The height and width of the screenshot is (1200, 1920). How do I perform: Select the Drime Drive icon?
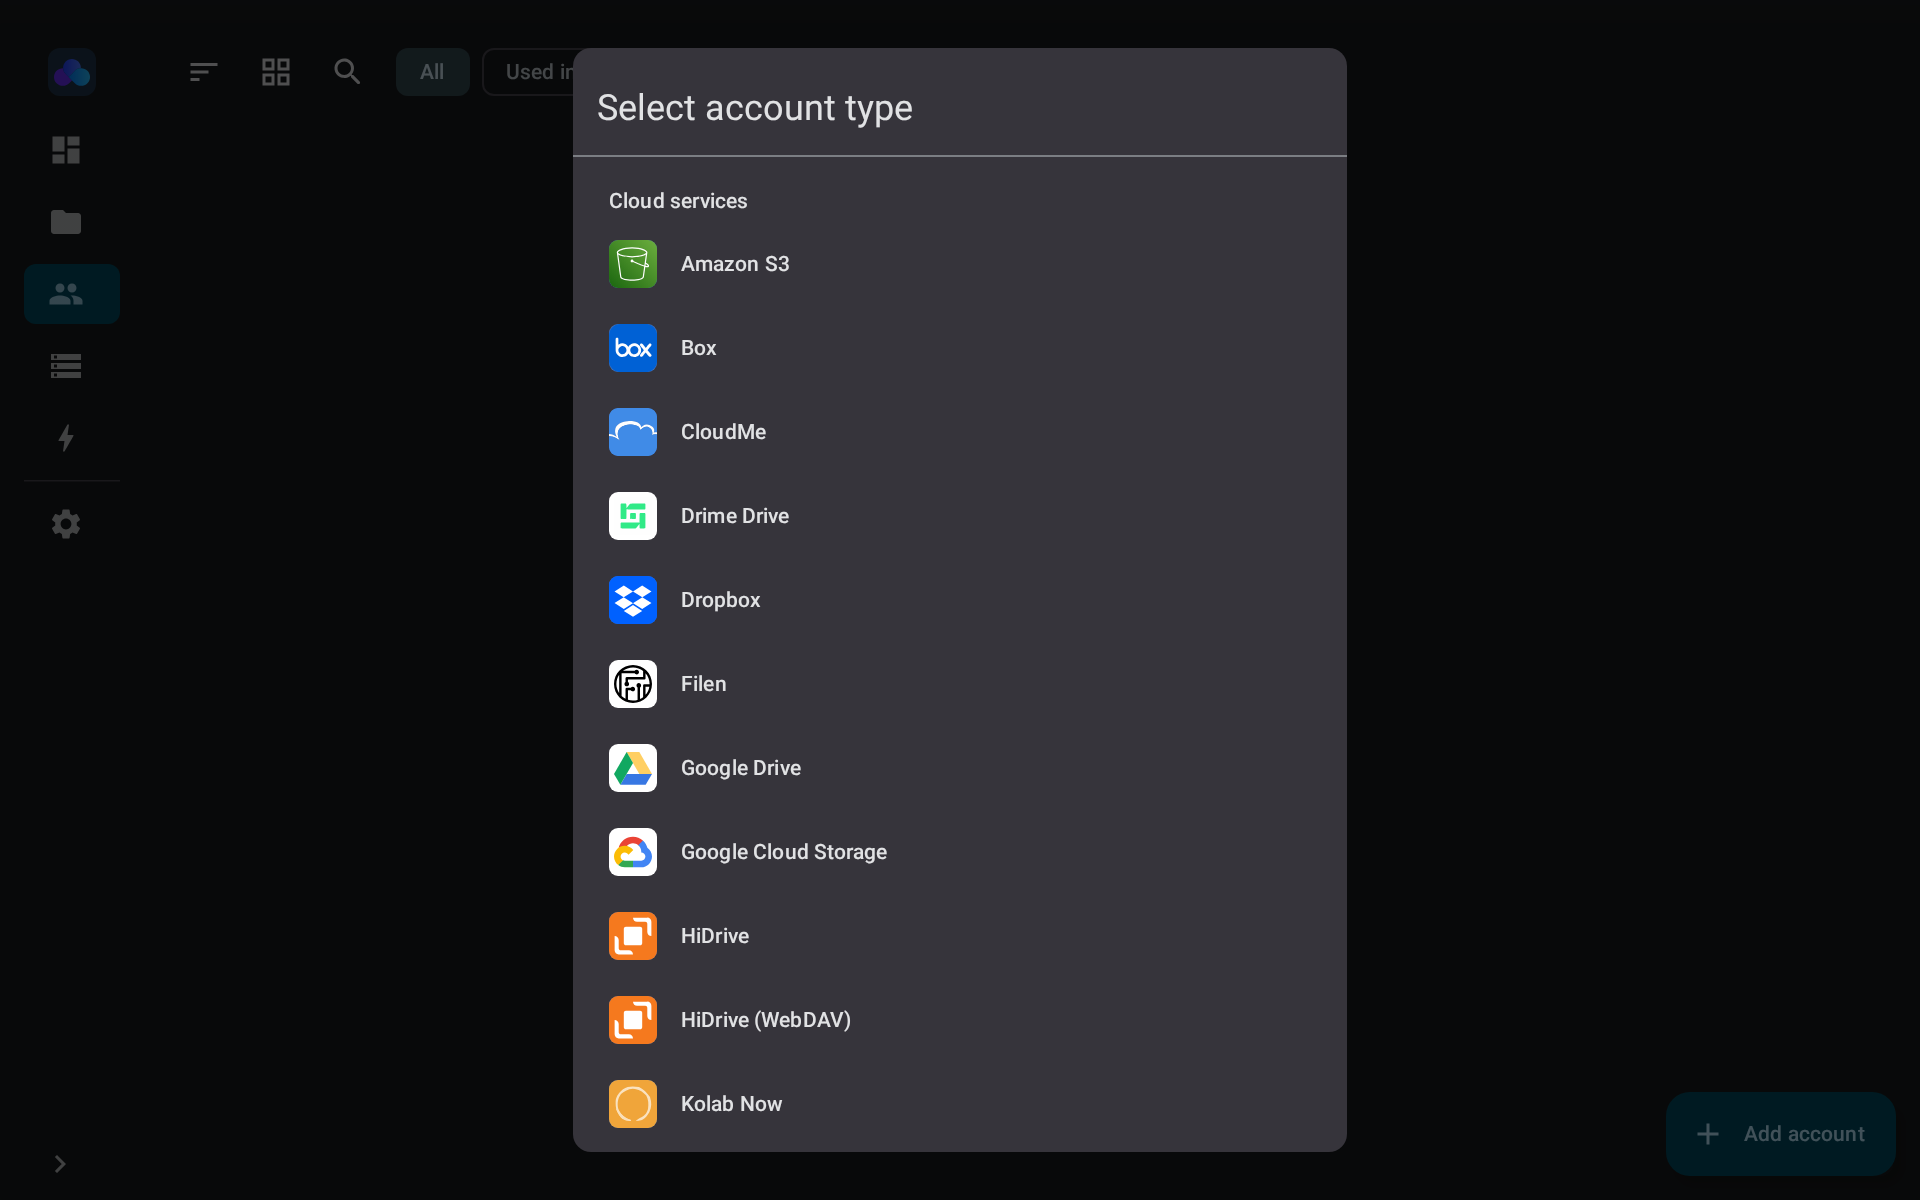[633, 516]
